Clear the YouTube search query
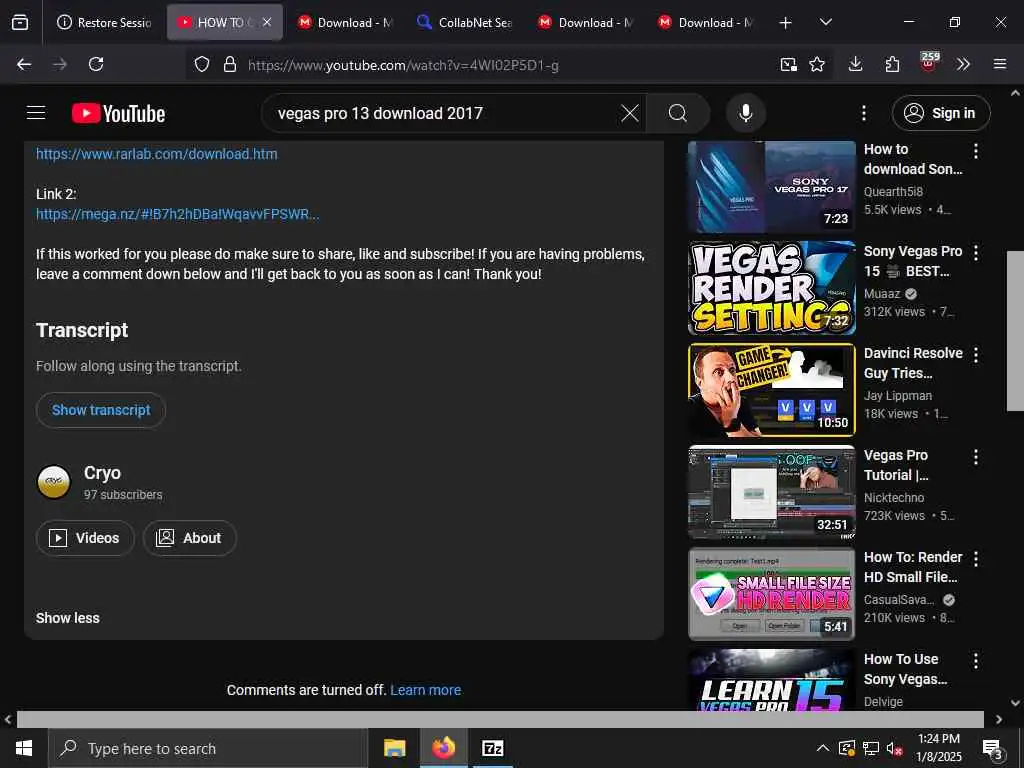The image size is (1024, 768). tap(630, 113)
